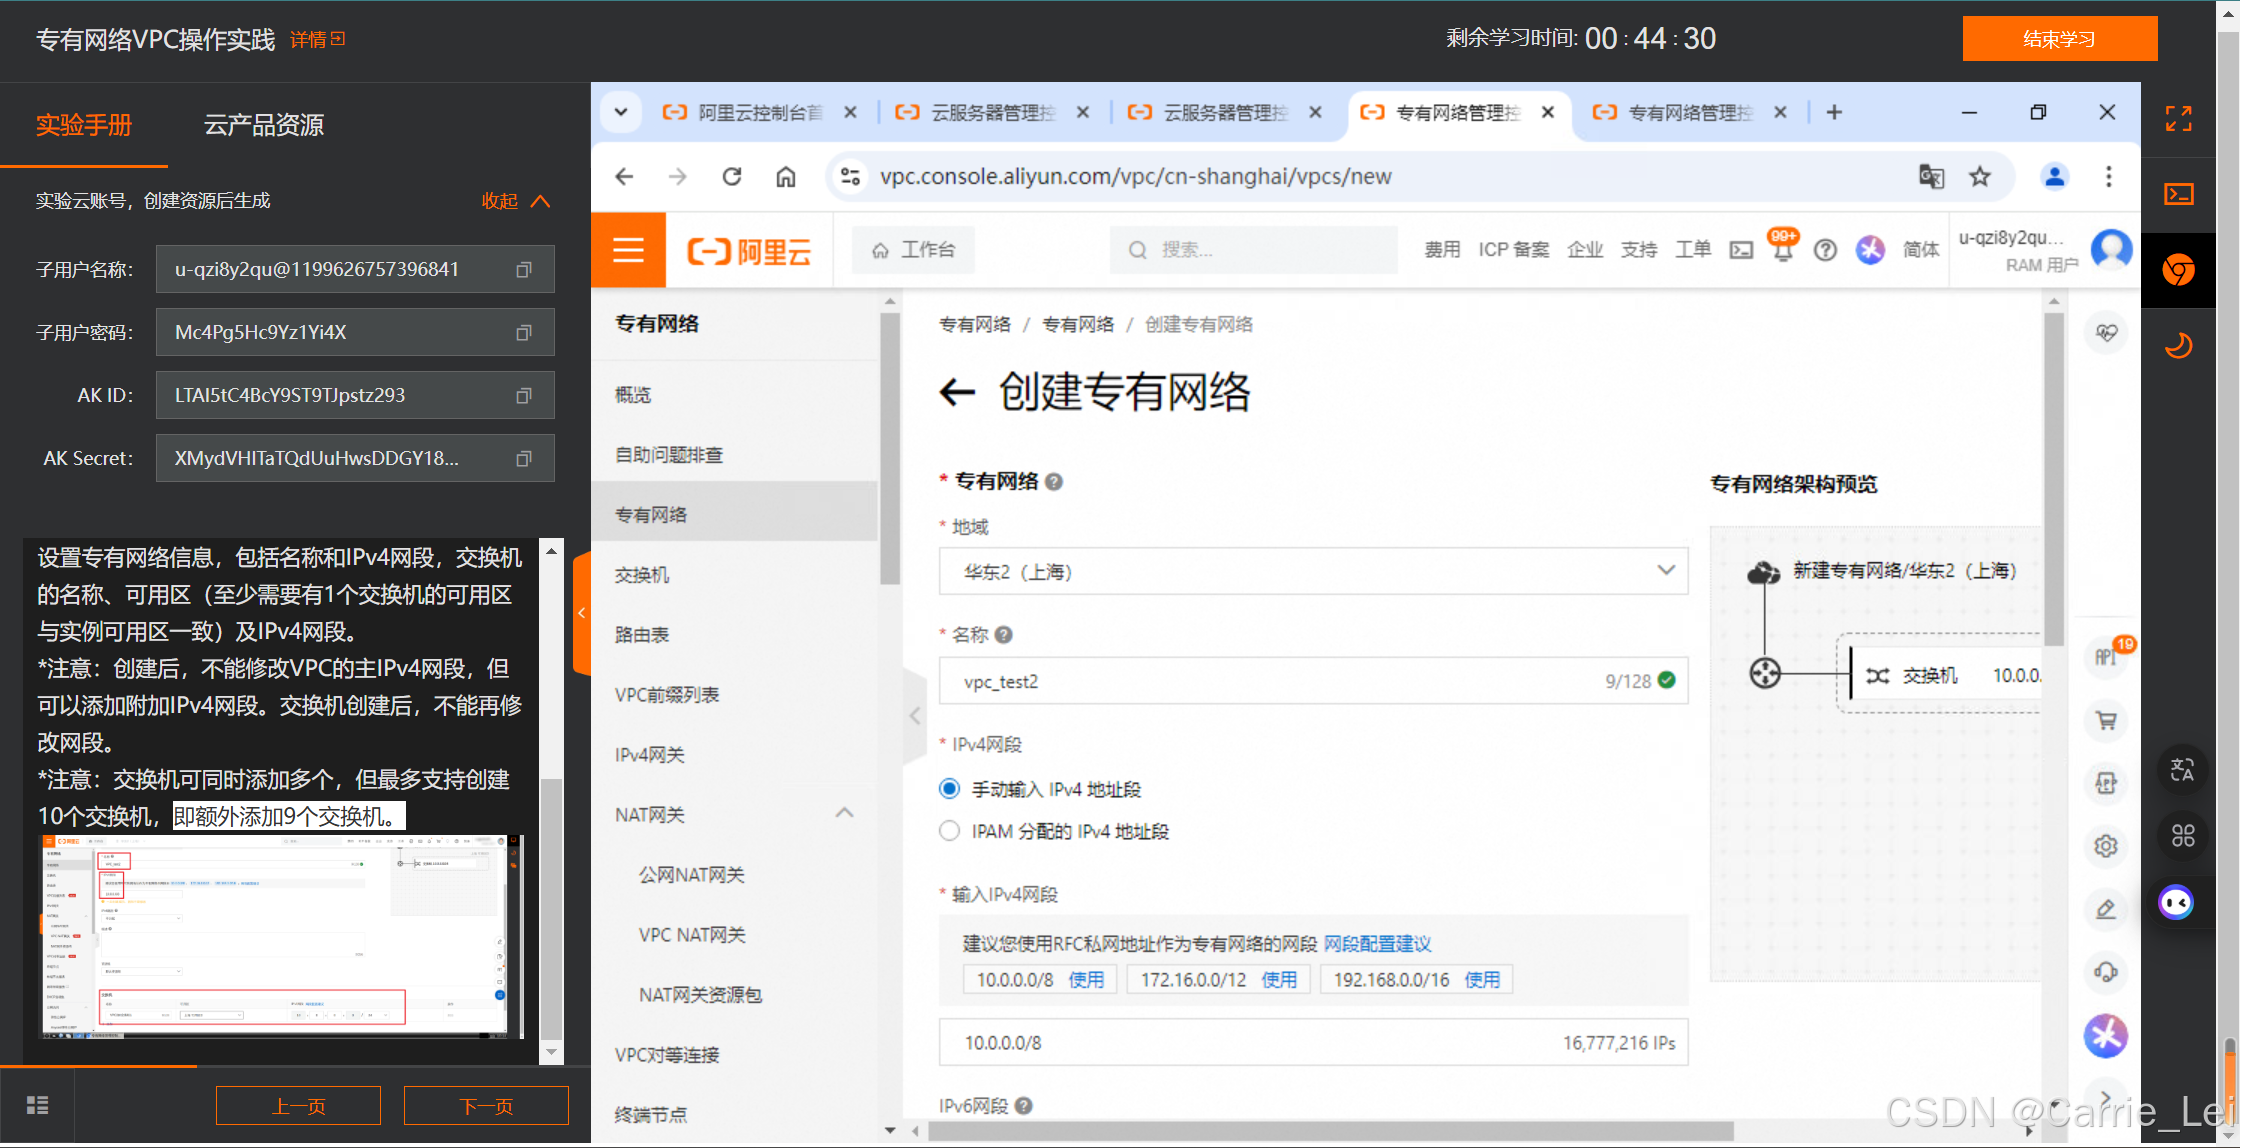
Task: Open the fullscreen icon in right sidebar
Action: coord(2179,119)
